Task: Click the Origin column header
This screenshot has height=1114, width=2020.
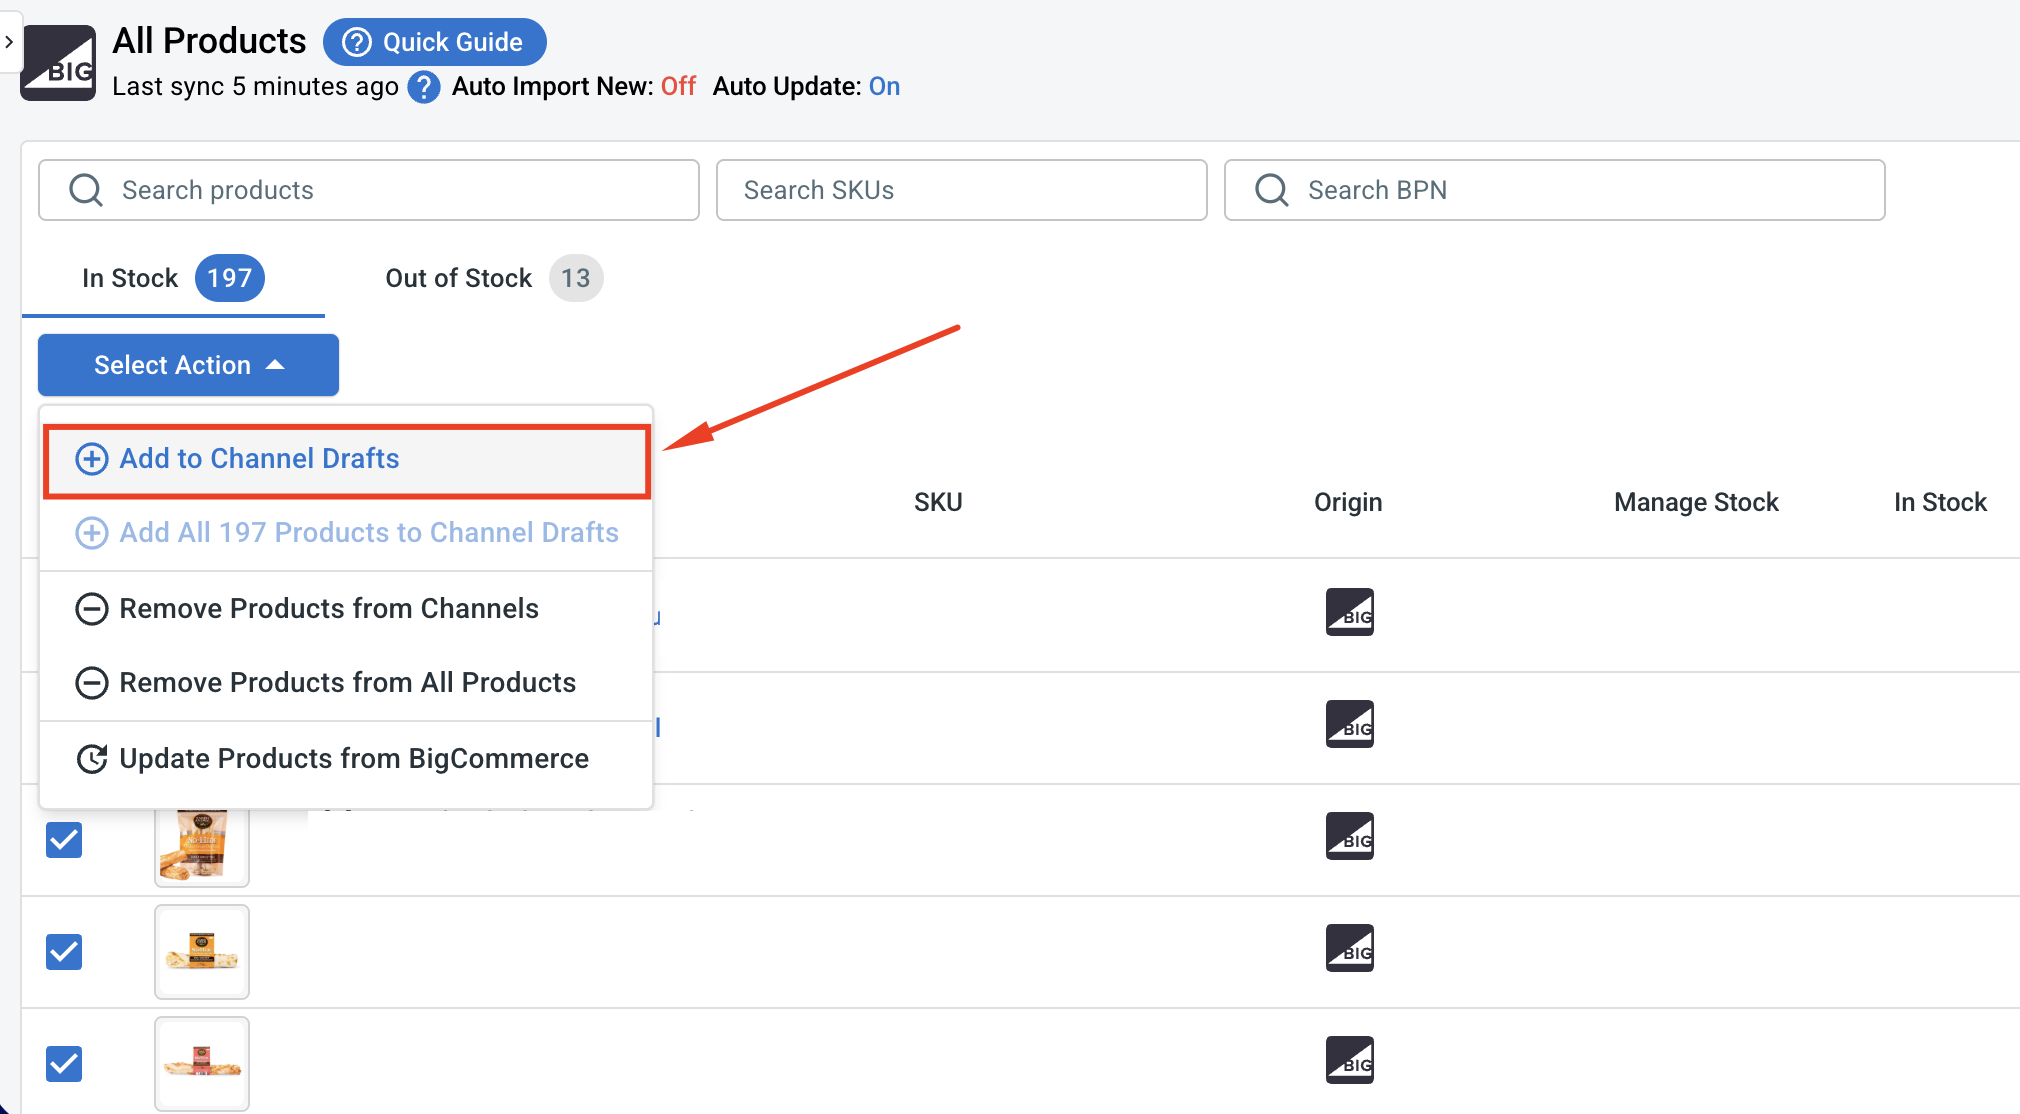Action: pos(1348,502)
